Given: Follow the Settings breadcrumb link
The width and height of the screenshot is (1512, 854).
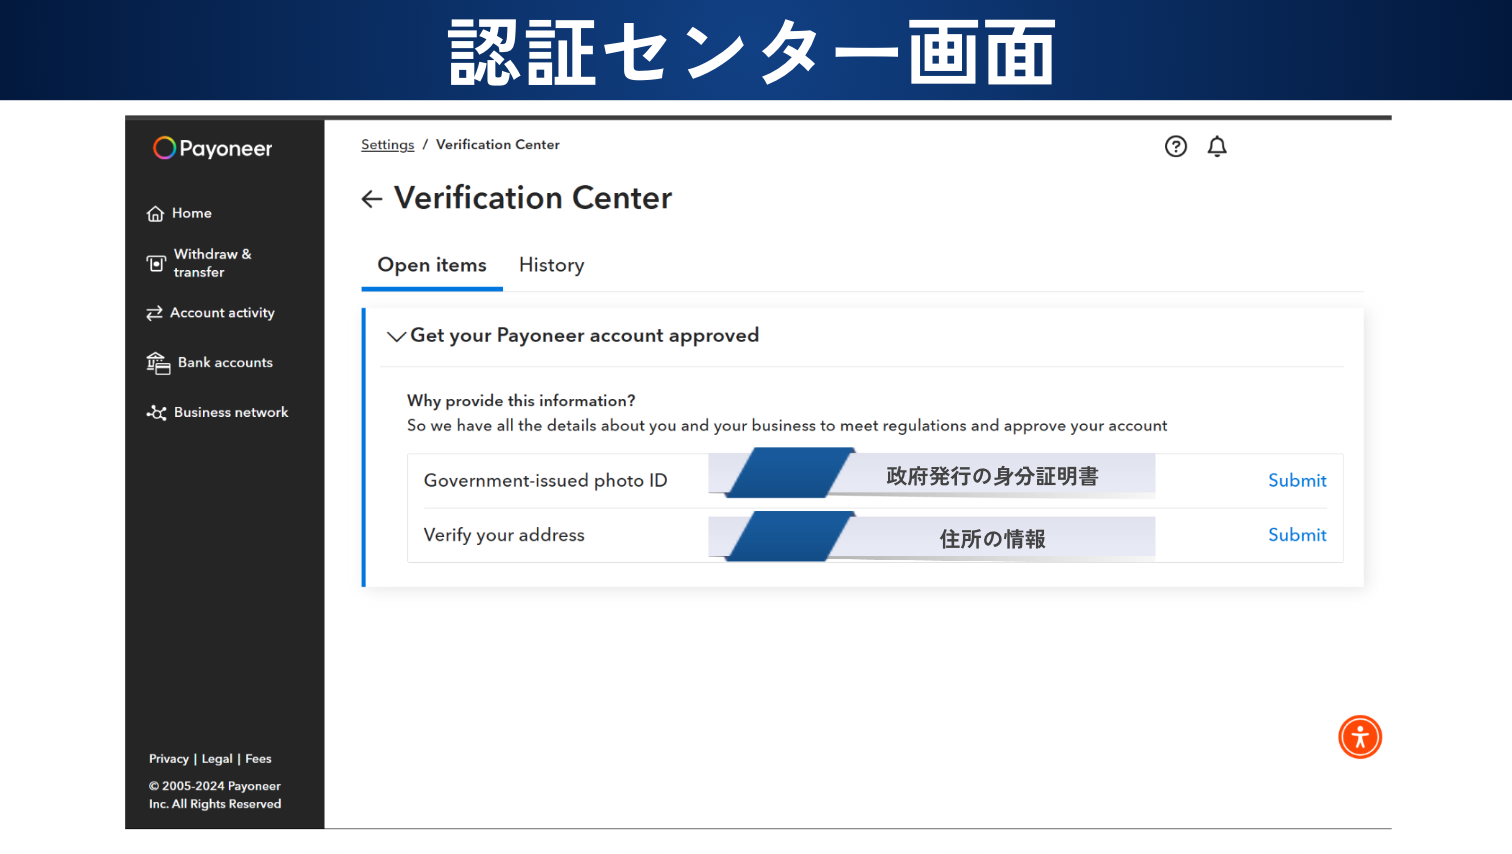Looking at the screenshot, I should 387,145.
